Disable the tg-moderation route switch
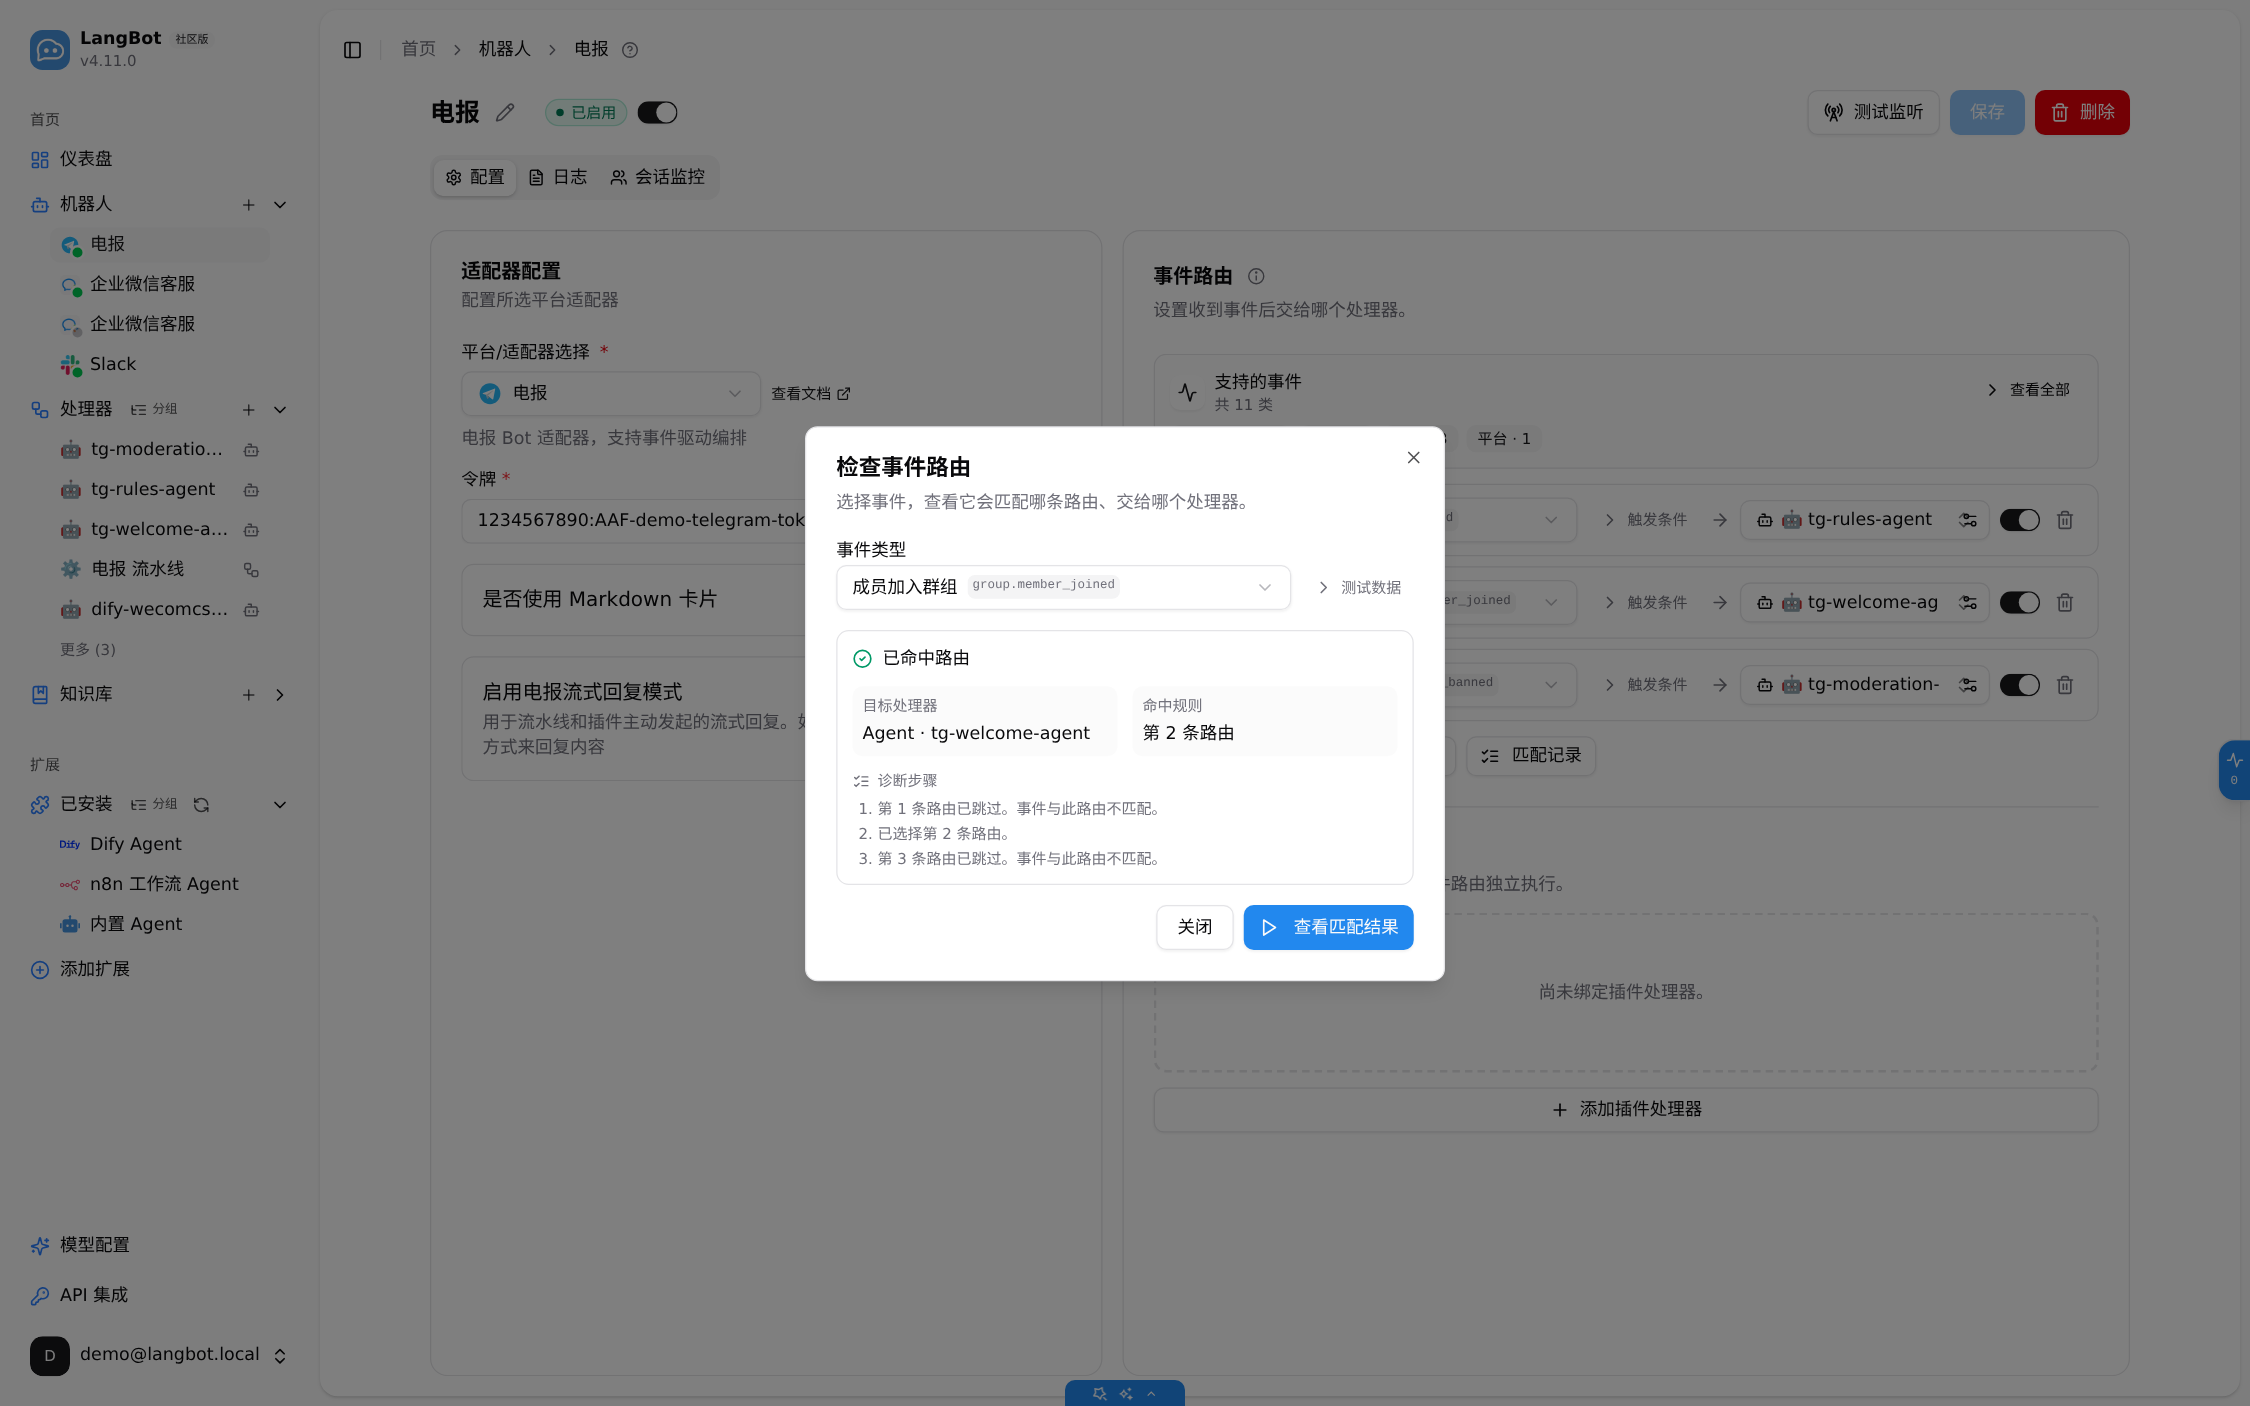This screenshot has height=1406, width=2250. click(2019, 685)
